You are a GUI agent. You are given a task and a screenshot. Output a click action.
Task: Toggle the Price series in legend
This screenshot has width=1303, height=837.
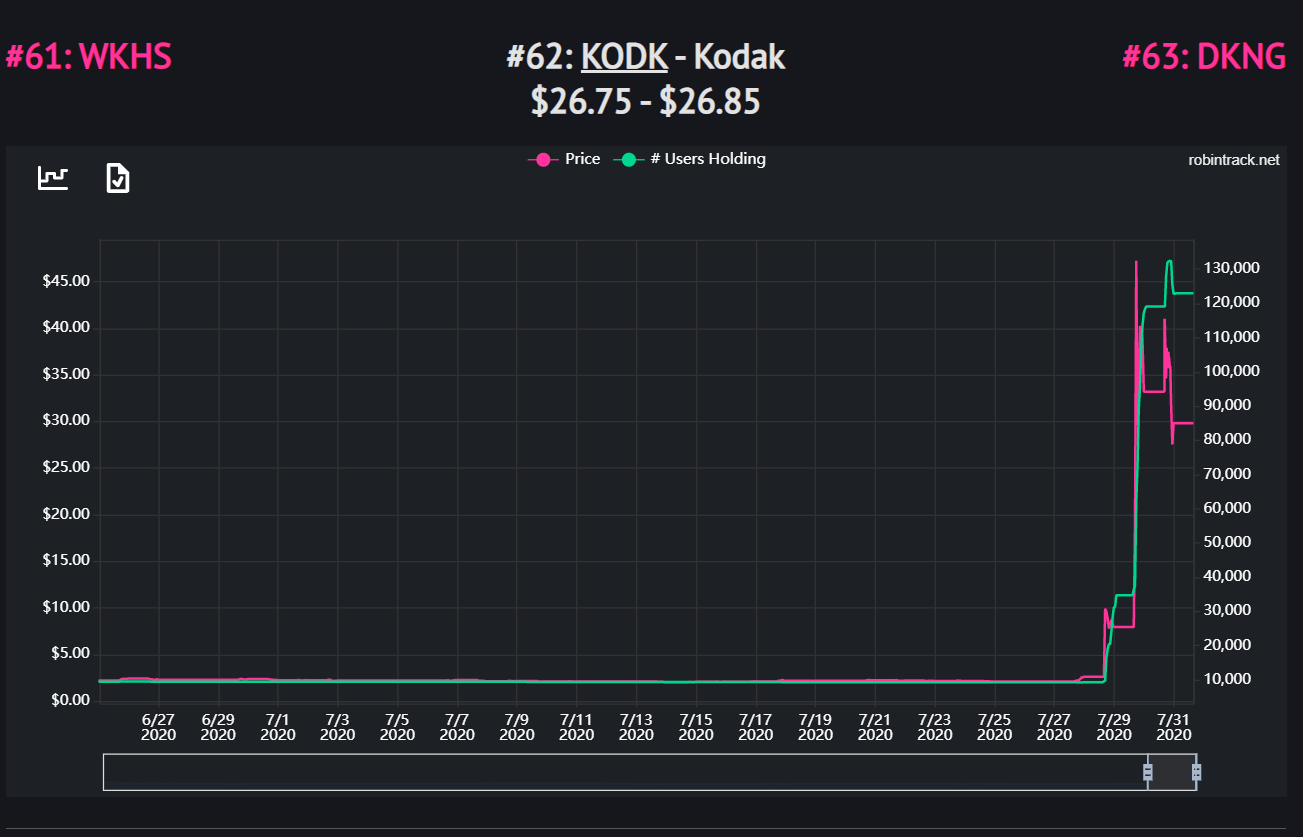coord(564,159)
